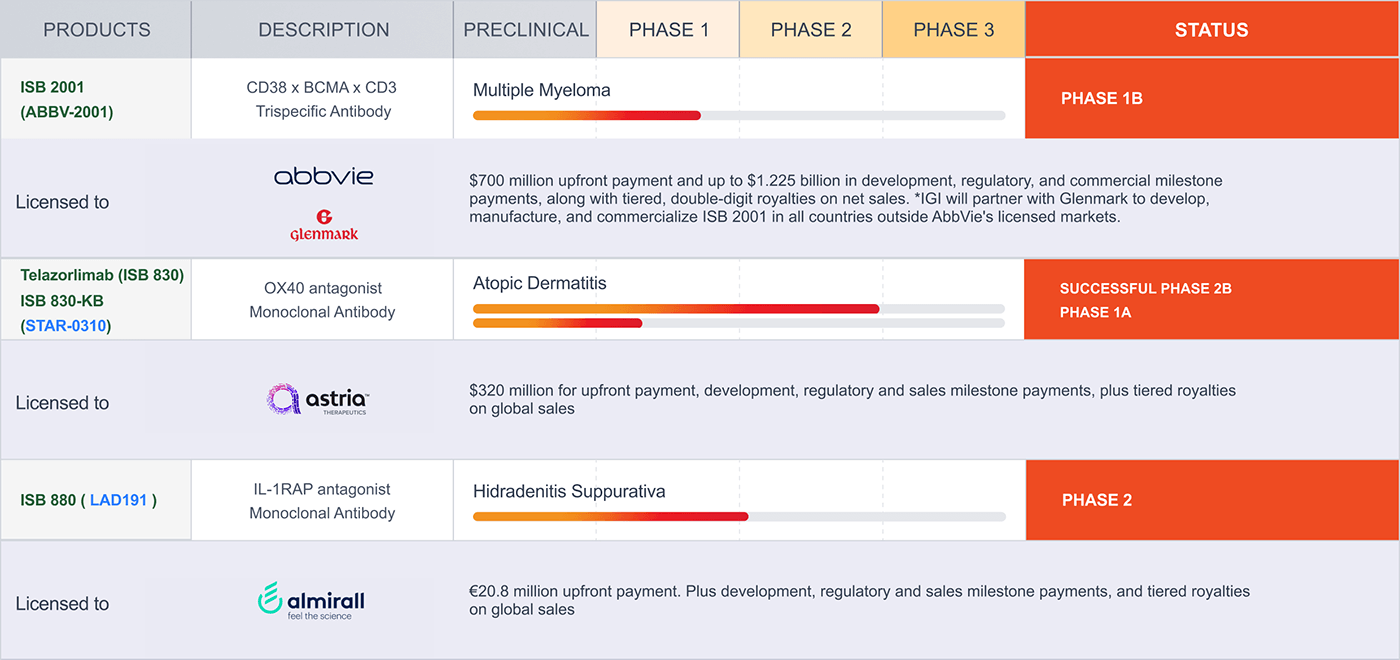1400x660 pixels.
Task: Open the LAD191 link
Action: coord(118,500)
